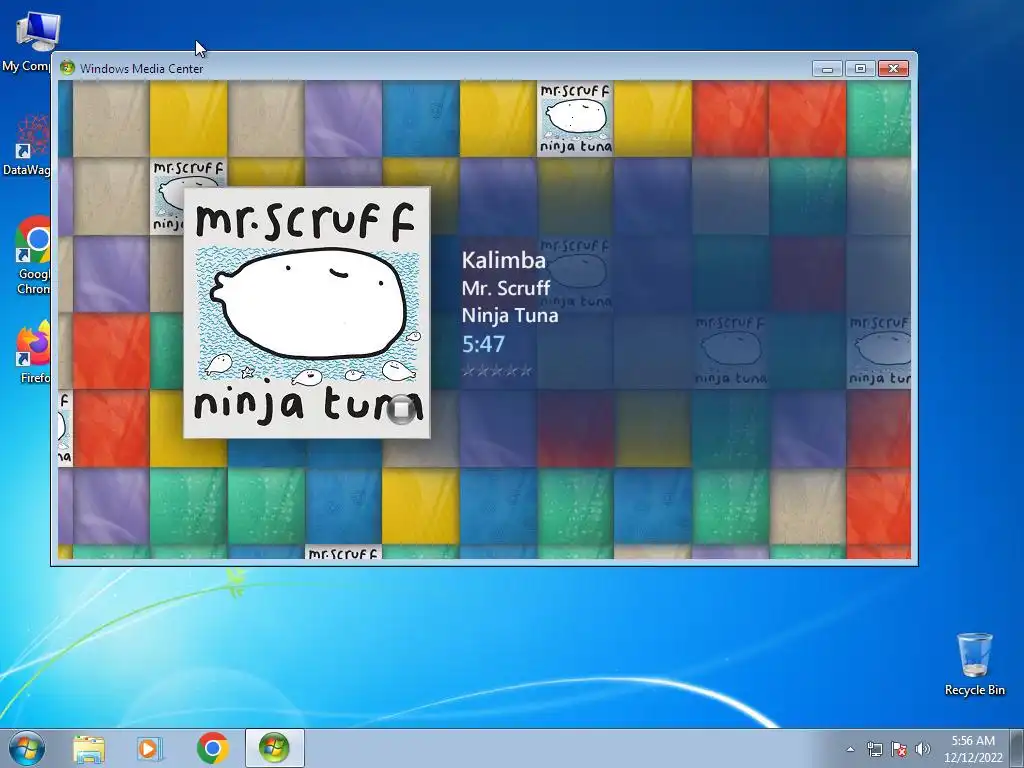
Task: Click the track time 5:47
Action: (483, 344)
